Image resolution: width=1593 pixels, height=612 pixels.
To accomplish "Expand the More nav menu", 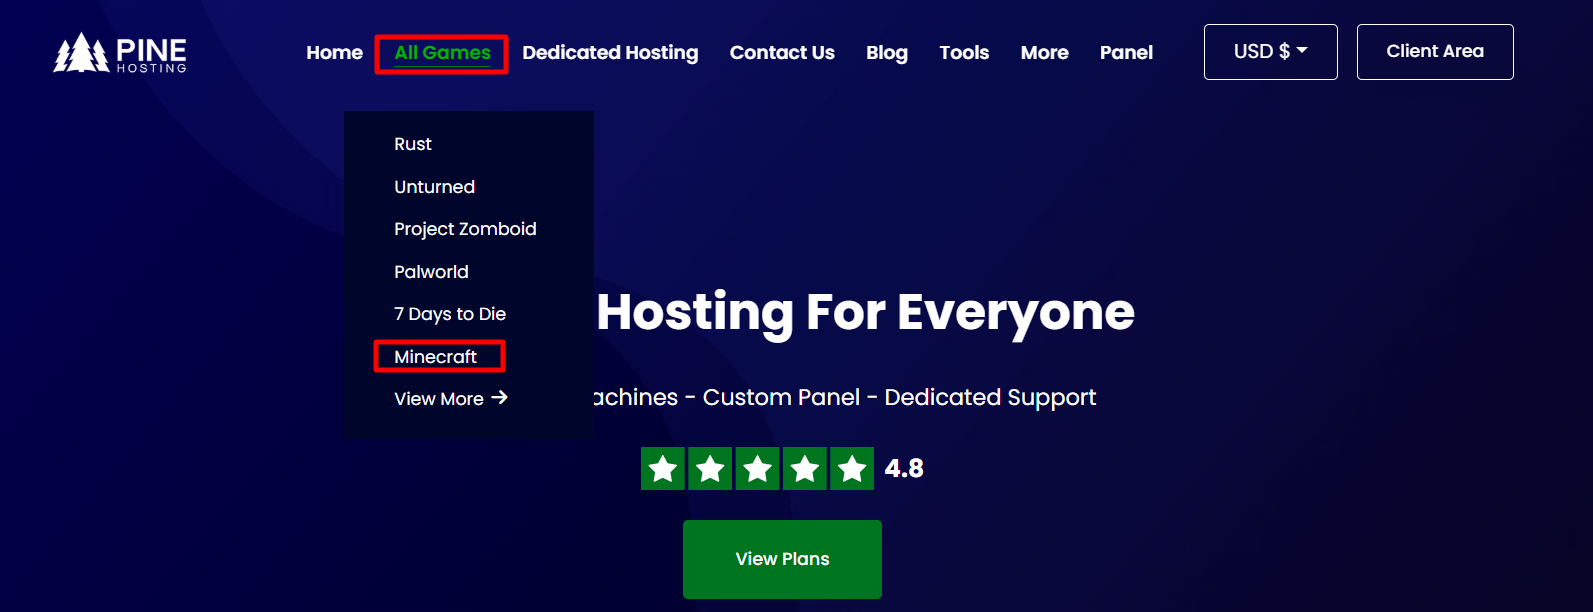I will tap(1044, 53).
